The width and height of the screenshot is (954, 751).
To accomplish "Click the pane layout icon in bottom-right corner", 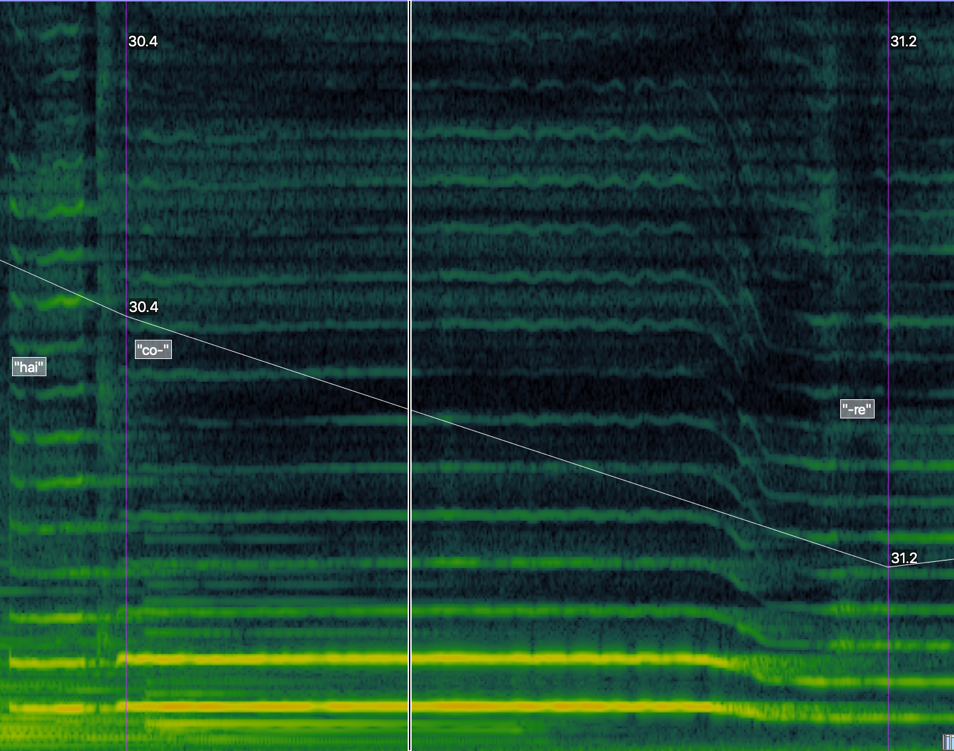I will (x=947, y=741).
